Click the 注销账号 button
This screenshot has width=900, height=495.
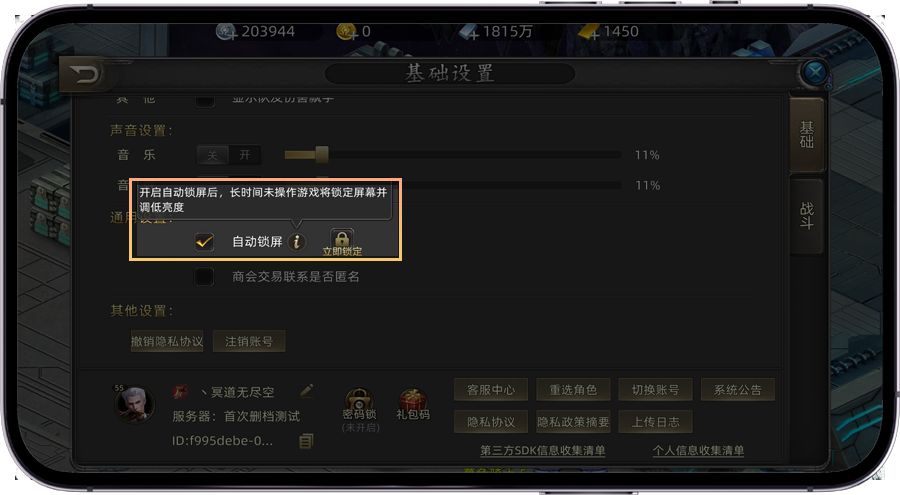(249, 342)
